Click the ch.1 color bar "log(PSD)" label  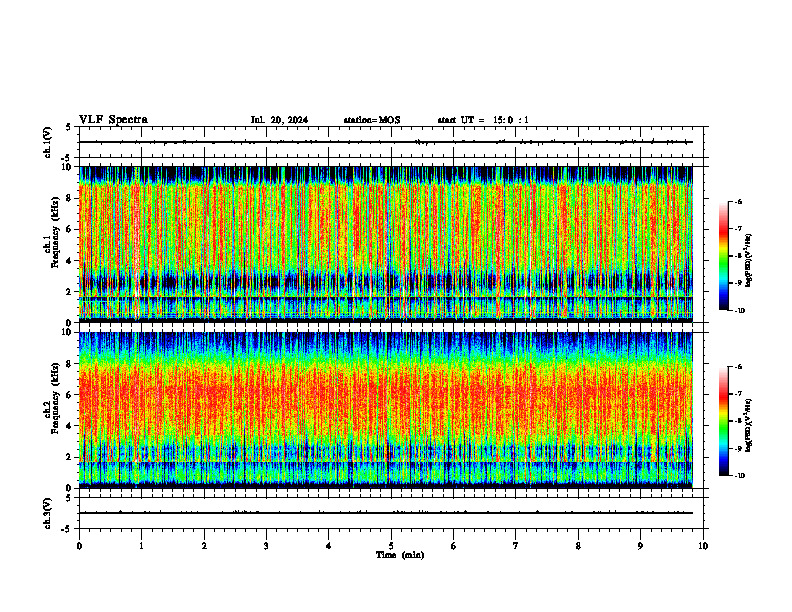(x=749, y=260)
